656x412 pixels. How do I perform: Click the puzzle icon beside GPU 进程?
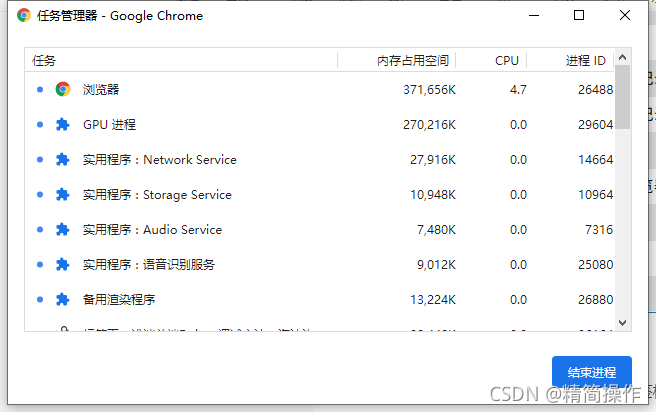(x=63, y=124)
